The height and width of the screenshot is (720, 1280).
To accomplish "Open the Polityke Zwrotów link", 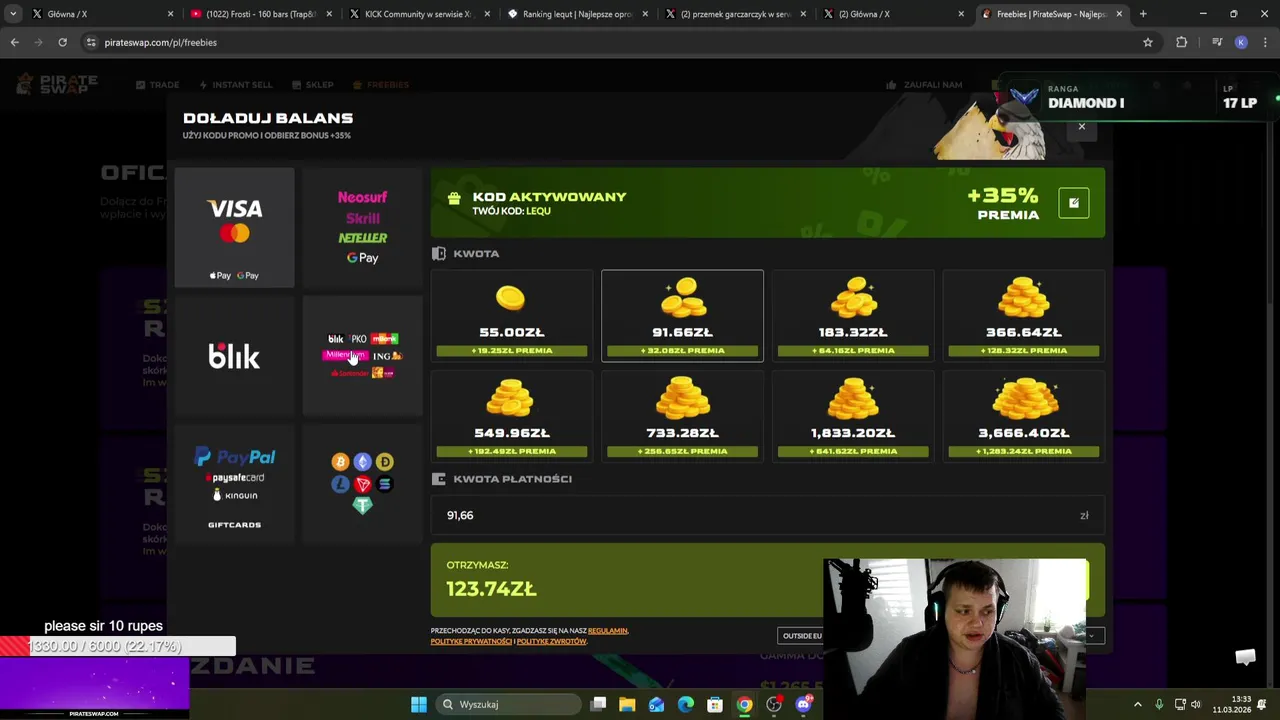I will (551, 641).
